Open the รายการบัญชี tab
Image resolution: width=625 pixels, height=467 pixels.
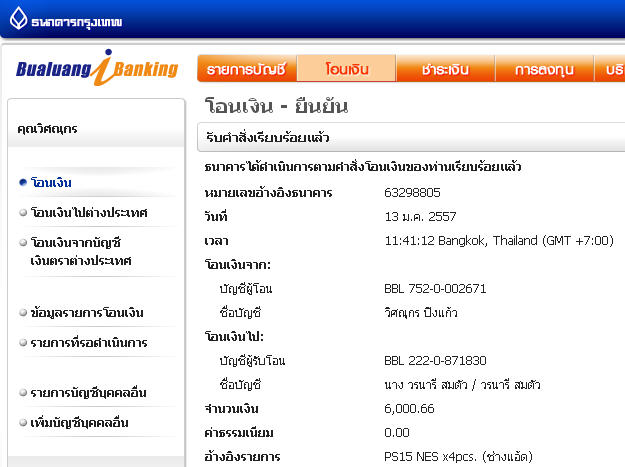tap(247, 69)
